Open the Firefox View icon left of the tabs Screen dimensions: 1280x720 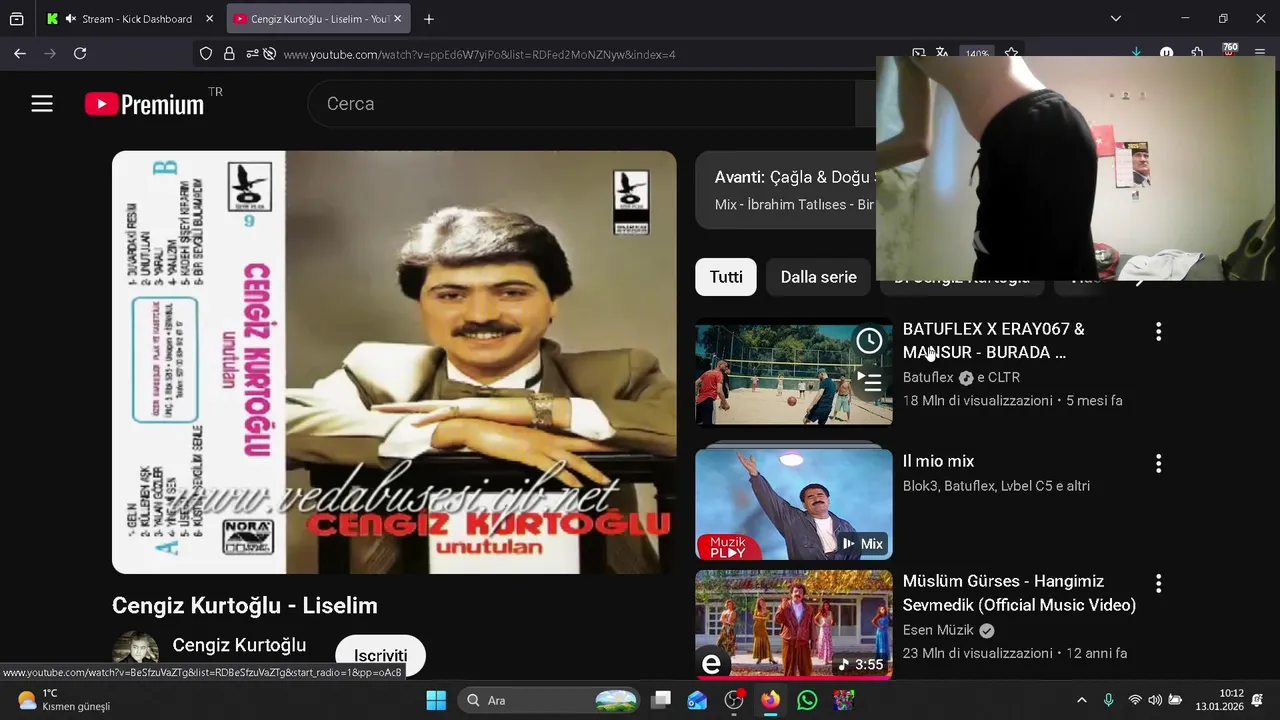(16, 19)
